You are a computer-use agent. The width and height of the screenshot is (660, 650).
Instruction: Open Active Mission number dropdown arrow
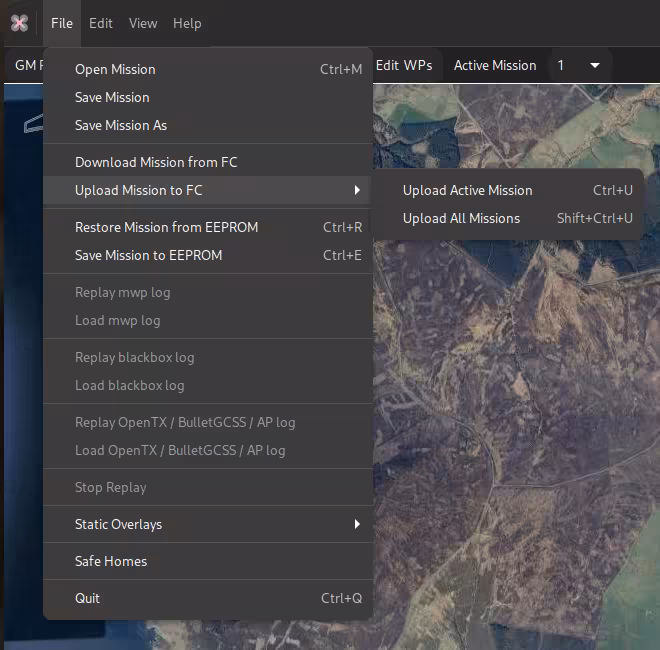click(x=595, y=65)
